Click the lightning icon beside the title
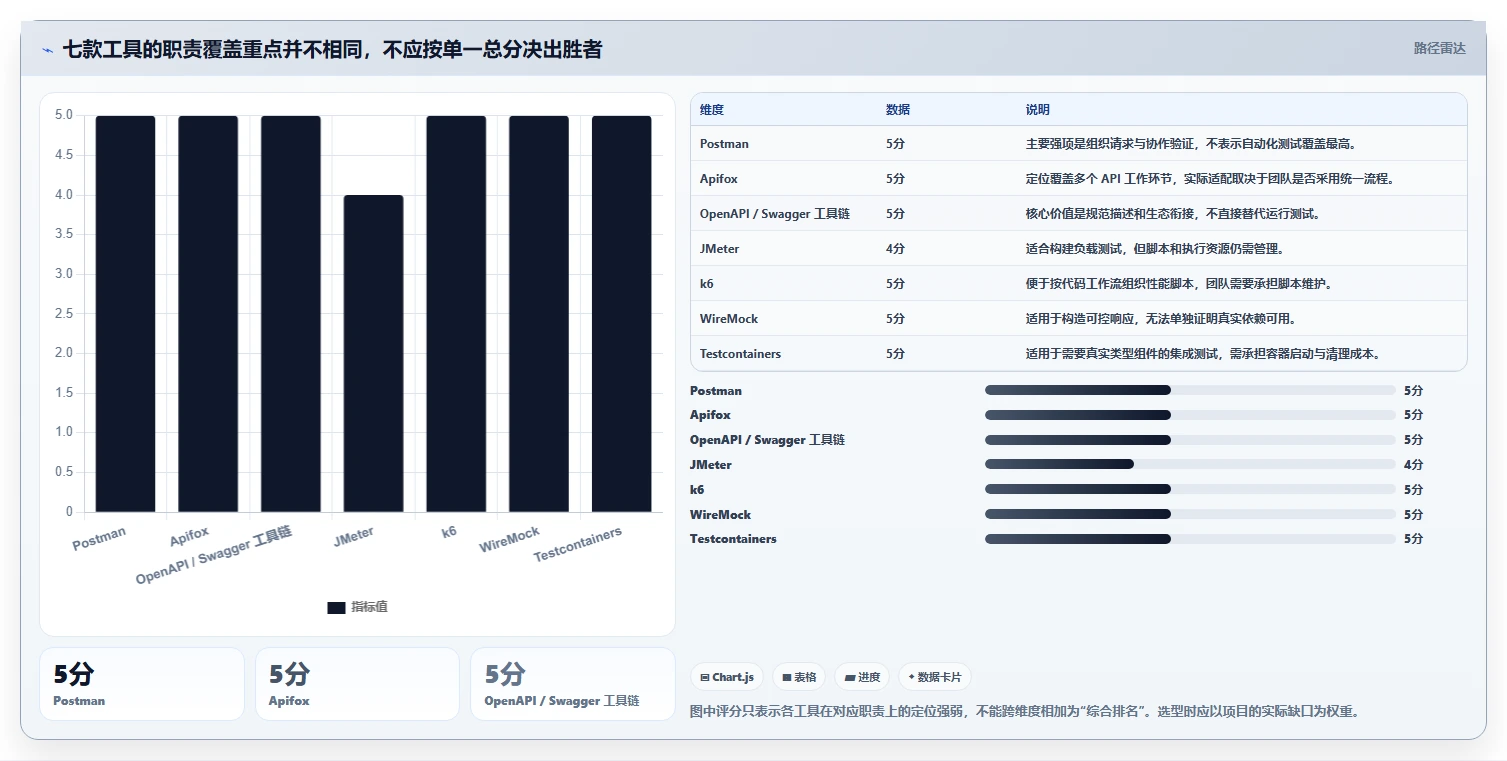Screen dimensions: 1507x761 (x=48, y=50)
